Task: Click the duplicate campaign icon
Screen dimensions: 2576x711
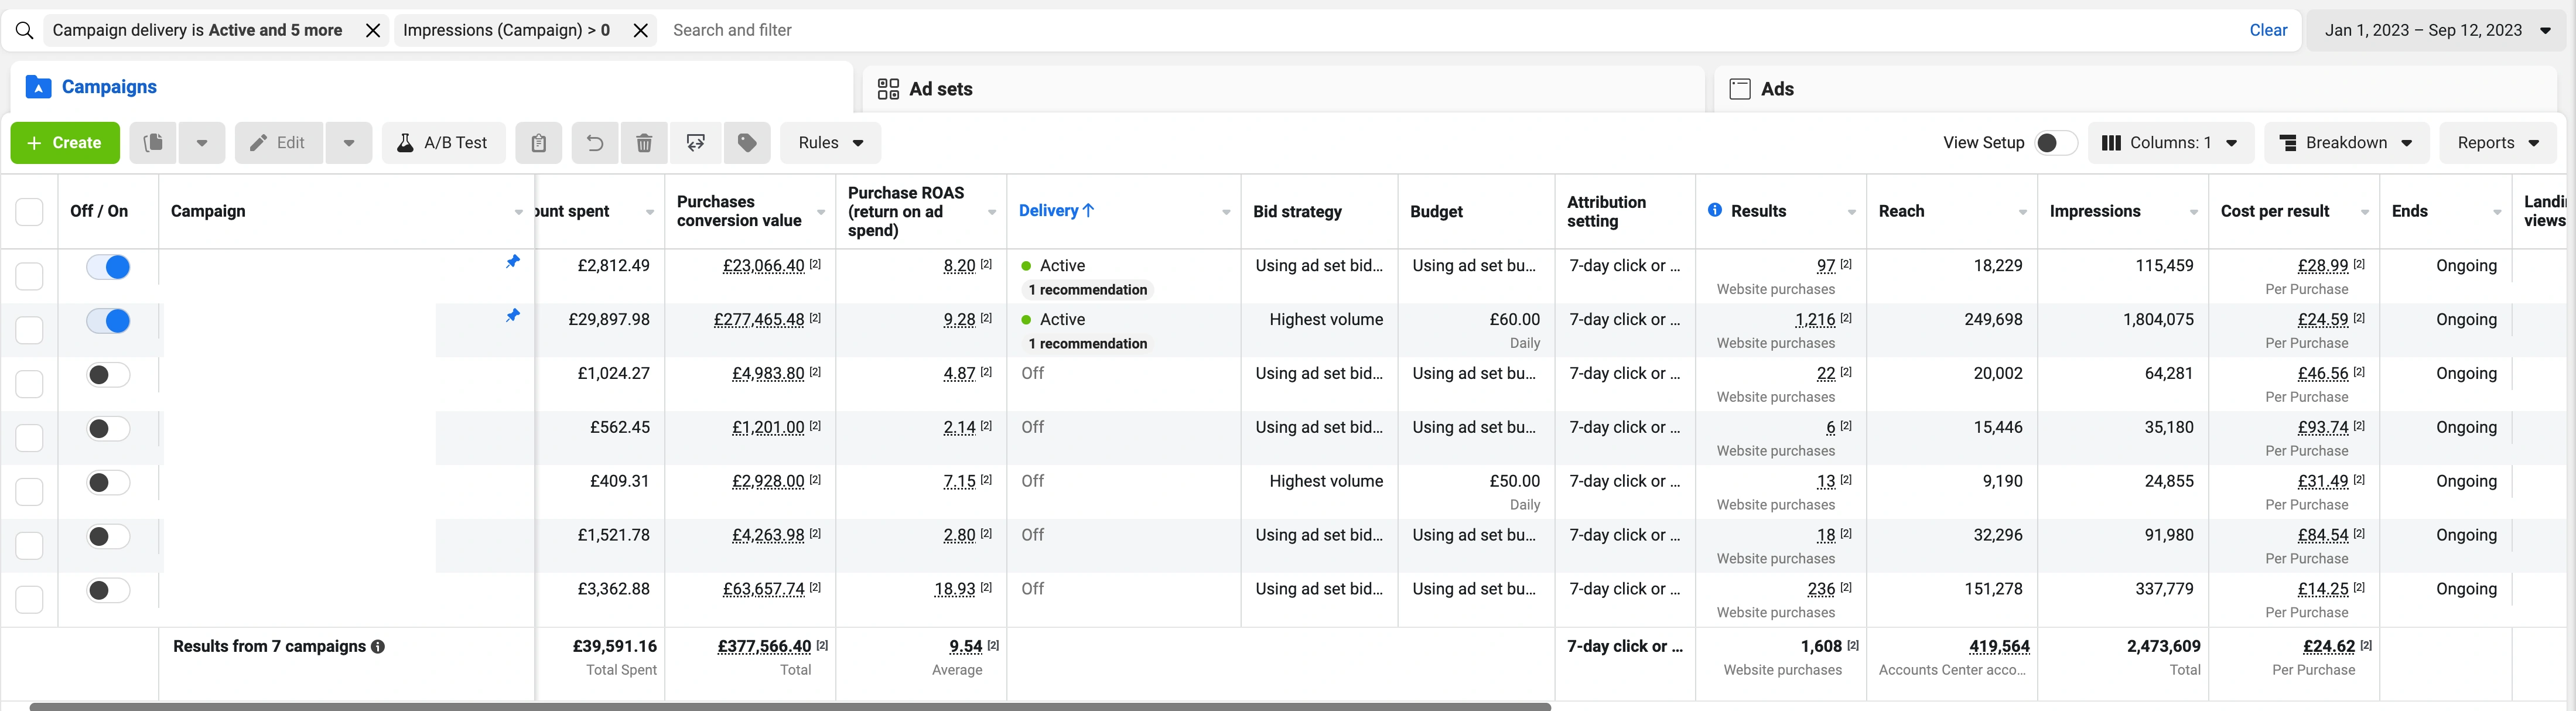Action: (153, 143)
